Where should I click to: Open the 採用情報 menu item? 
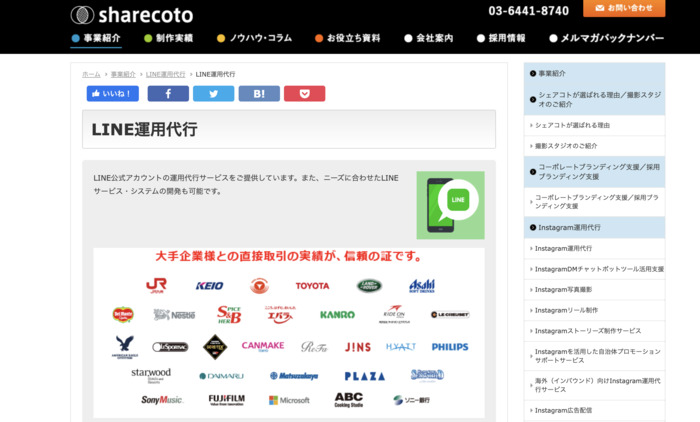(x=501, y=38)
